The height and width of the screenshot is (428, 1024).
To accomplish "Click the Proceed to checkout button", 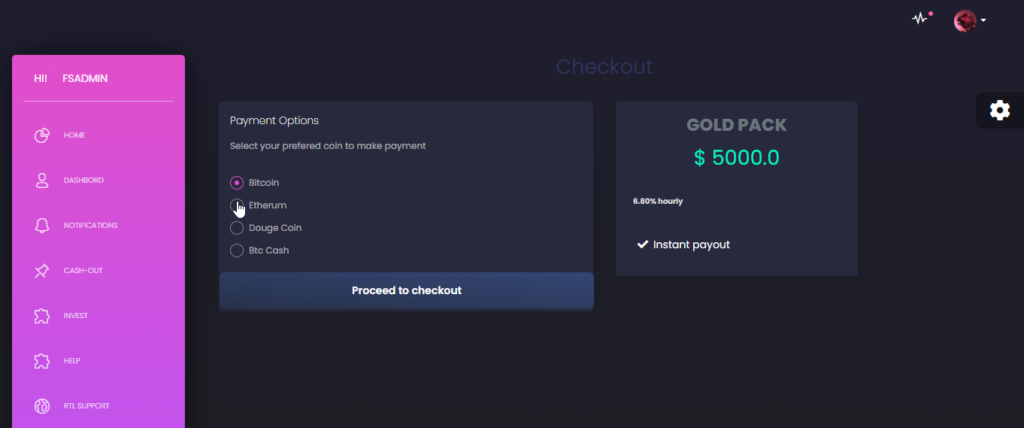I will click(x=406, y=290).
